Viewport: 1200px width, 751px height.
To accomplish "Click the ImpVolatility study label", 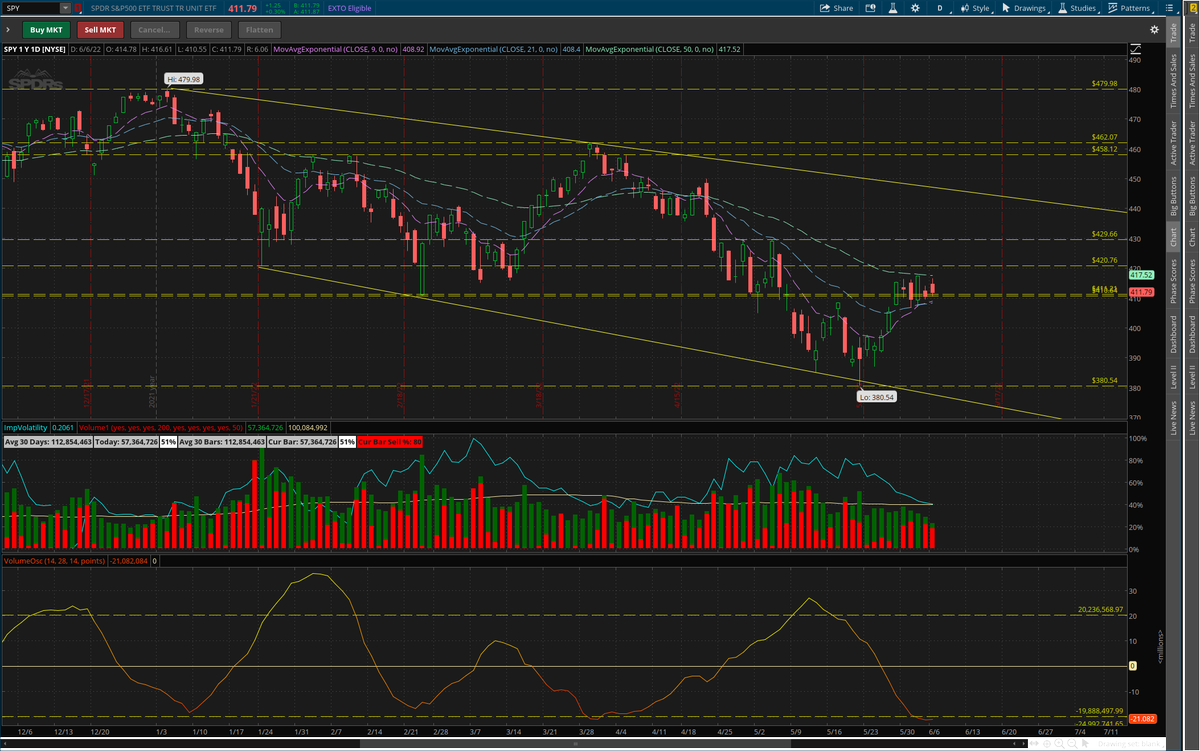I will 26,427.
